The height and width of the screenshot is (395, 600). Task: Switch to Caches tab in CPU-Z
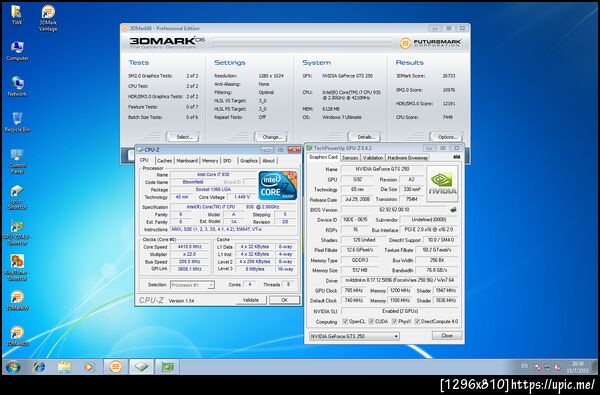[164, 161]
